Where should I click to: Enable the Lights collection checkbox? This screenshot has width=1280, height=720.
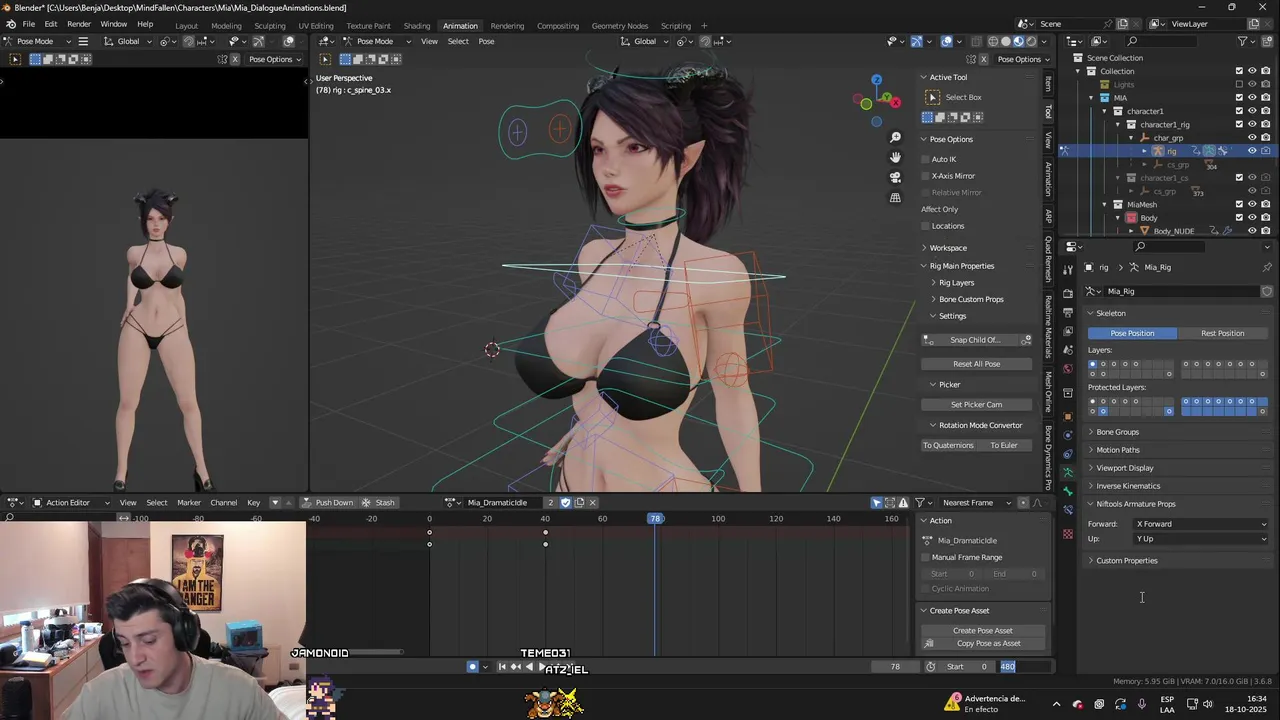pos(1239,84)
